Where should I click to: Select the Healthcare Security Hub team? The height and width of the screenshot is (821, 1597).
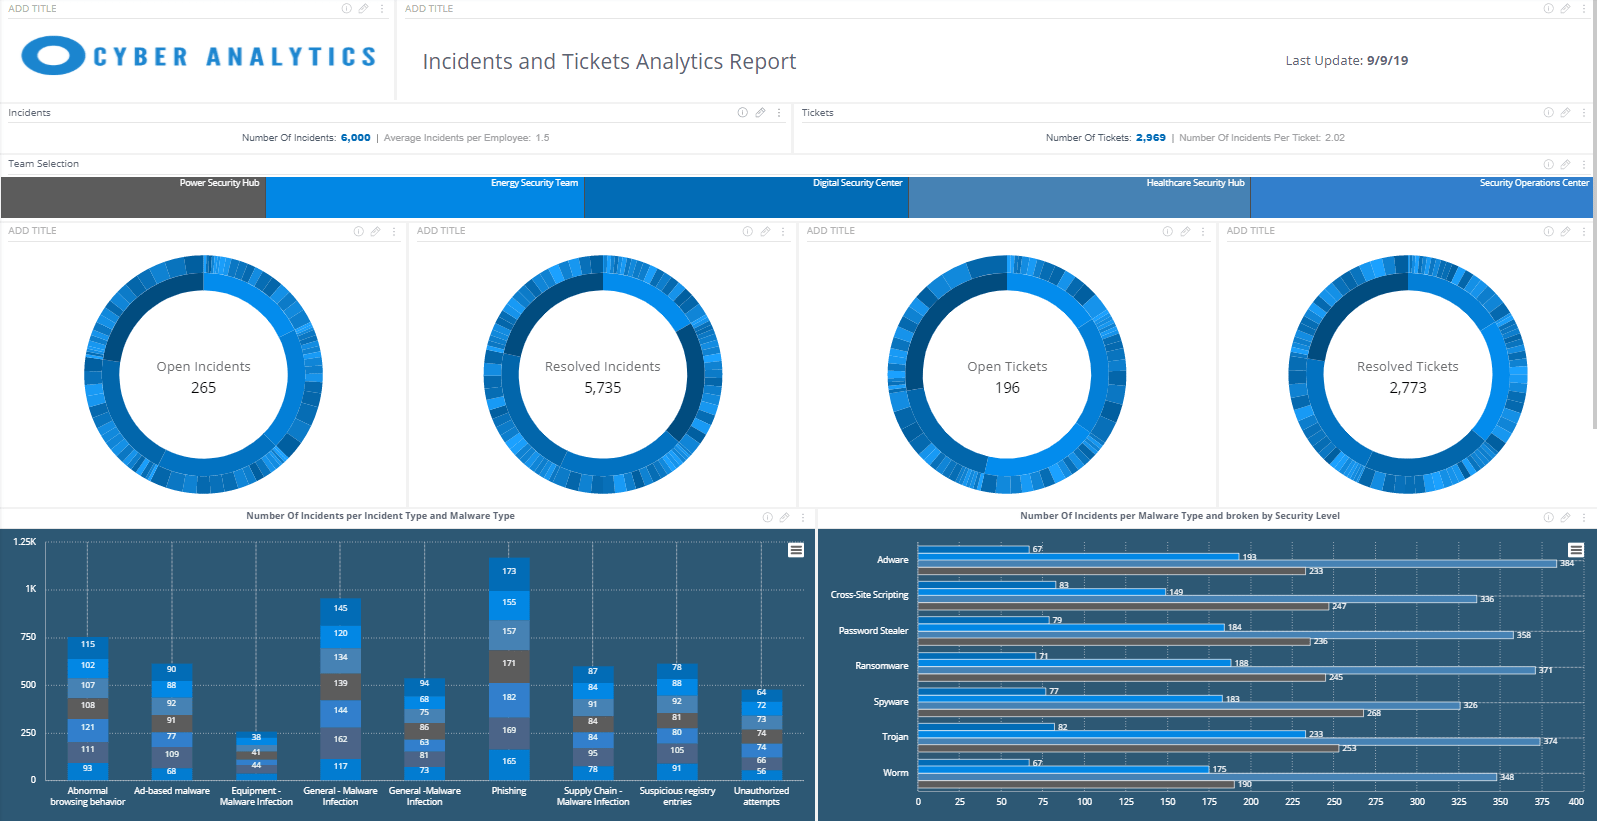click(1079, 197)
